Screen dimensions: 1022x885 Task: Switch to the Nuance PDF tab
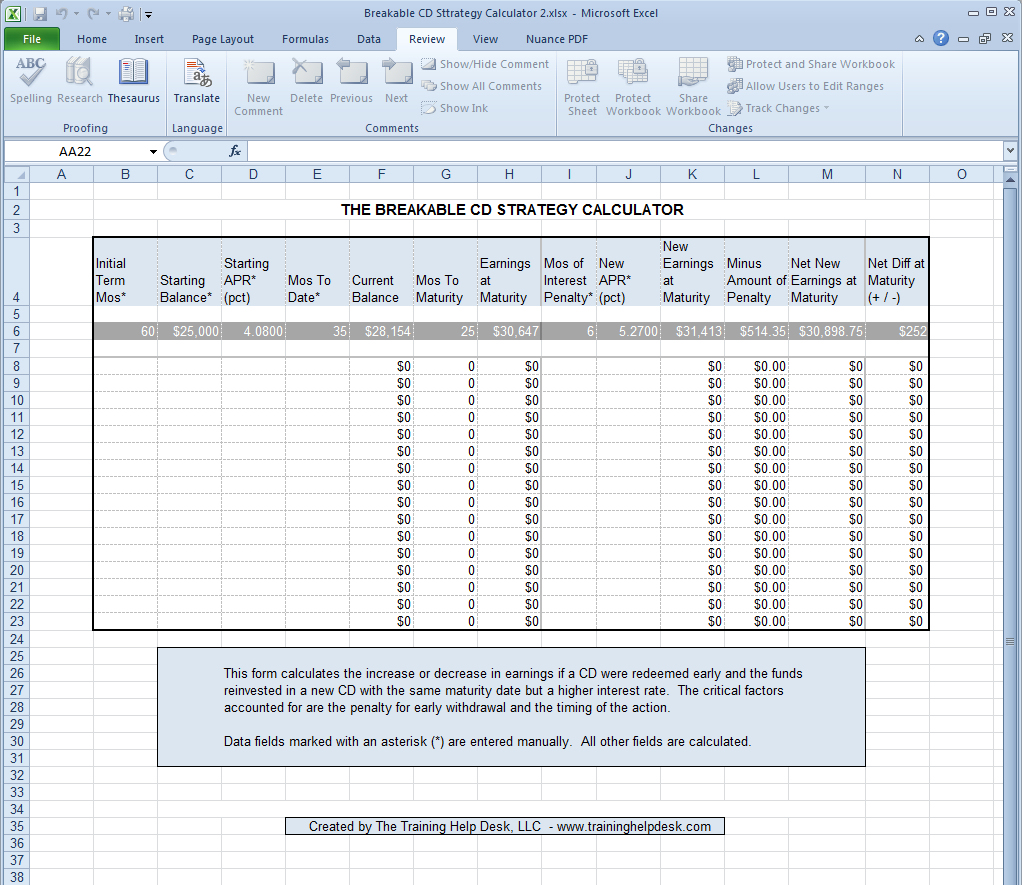557,39
